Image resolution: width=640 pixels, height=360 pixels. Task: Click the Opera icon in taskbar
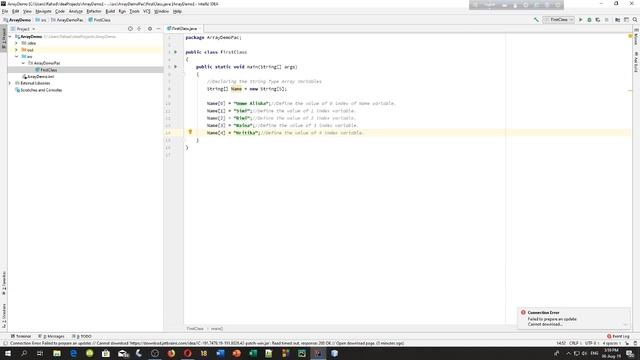pyautogui.click(x=187, y=353)
